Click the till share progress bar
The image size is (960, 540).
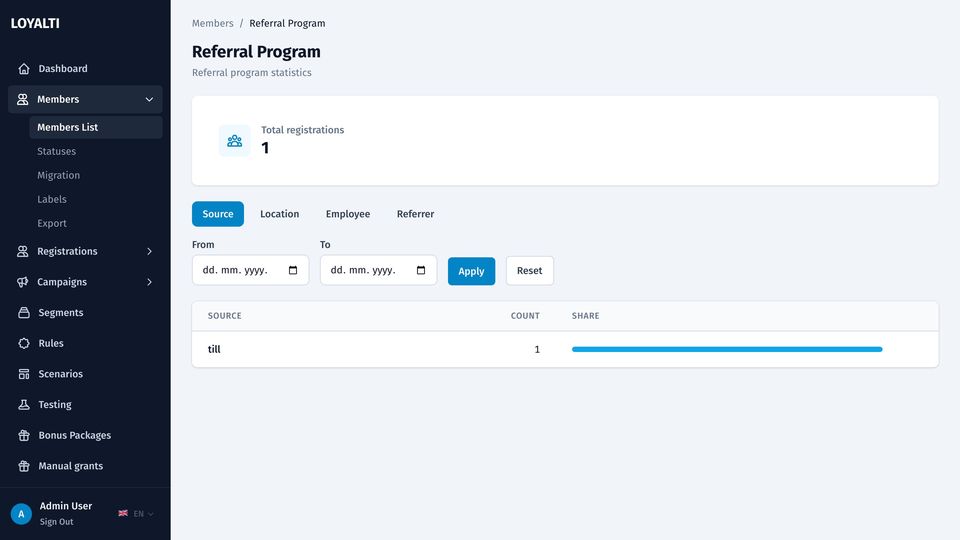[727, 350]
